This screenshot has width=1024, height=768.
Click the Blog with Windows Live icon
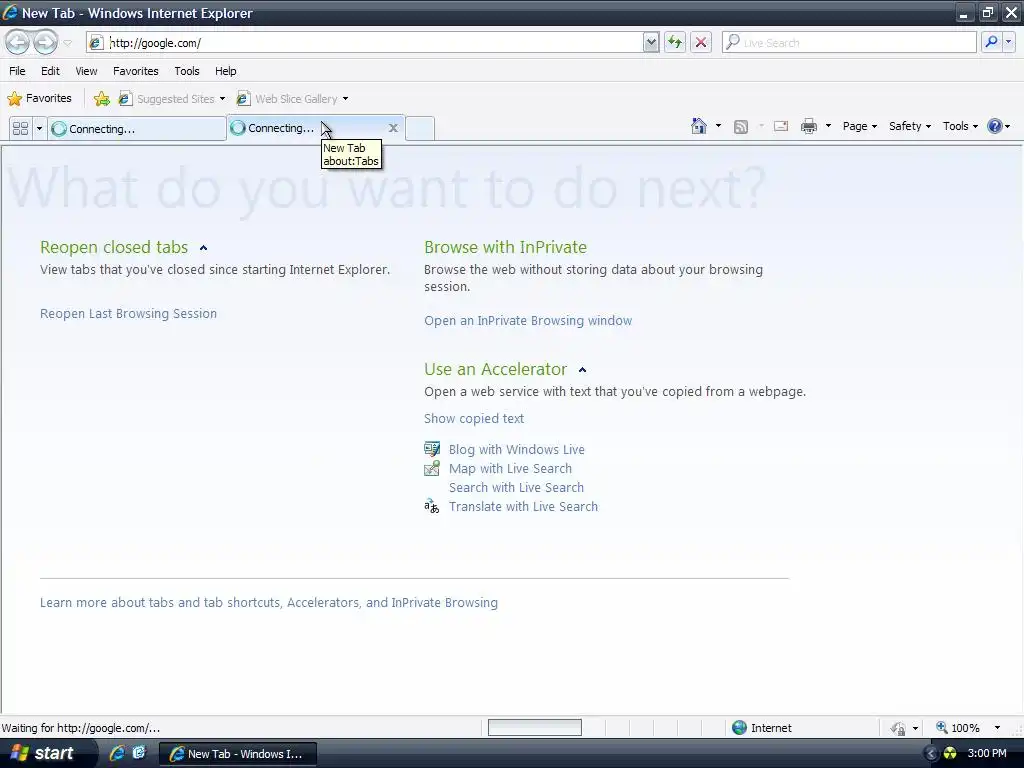click(432, 449)
